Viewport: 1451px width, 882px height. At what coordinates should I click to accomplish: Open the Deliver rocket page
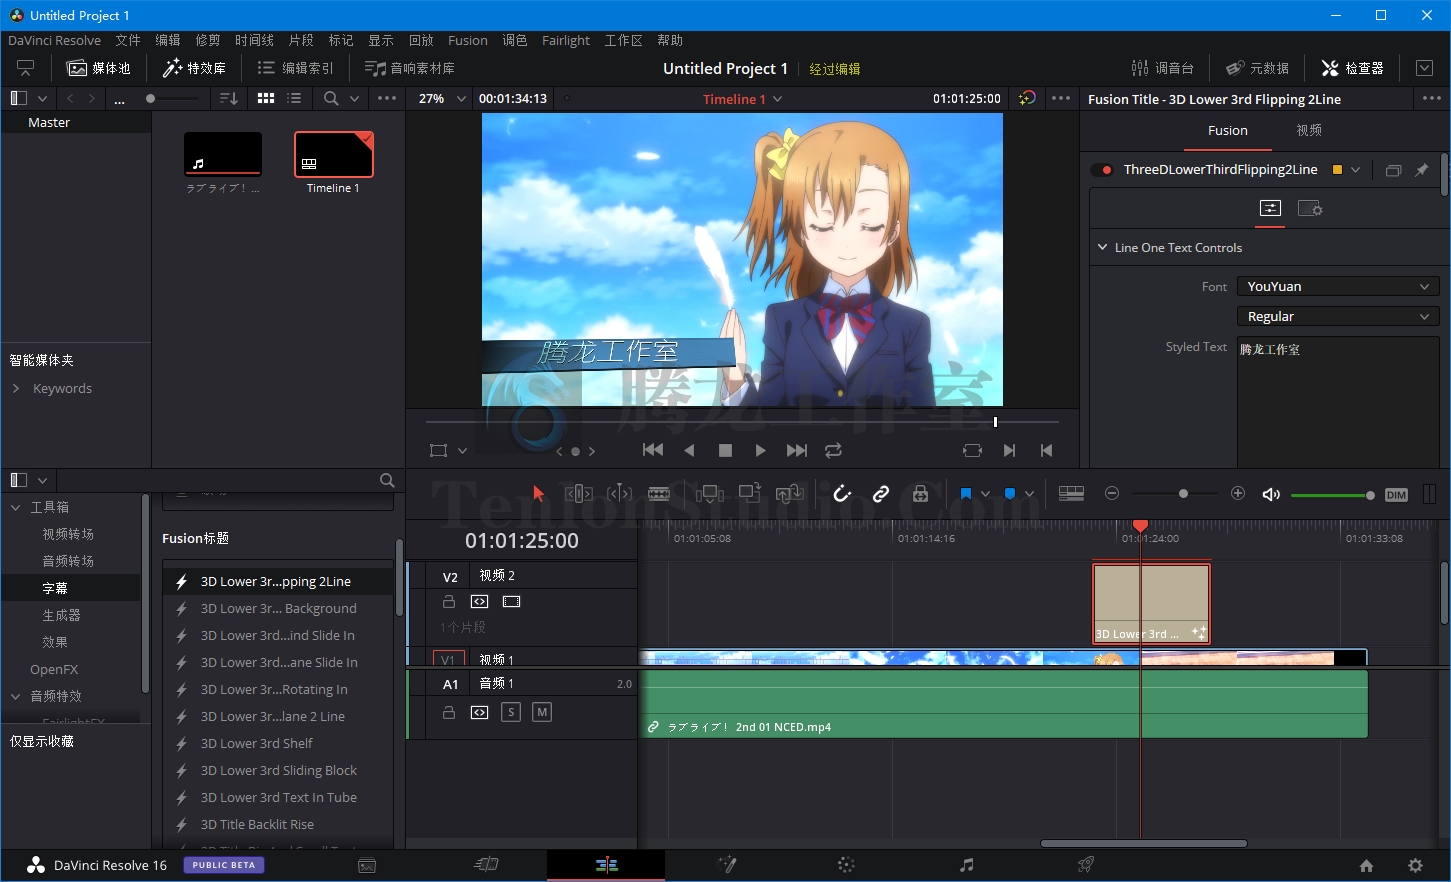click(1086, 865)
